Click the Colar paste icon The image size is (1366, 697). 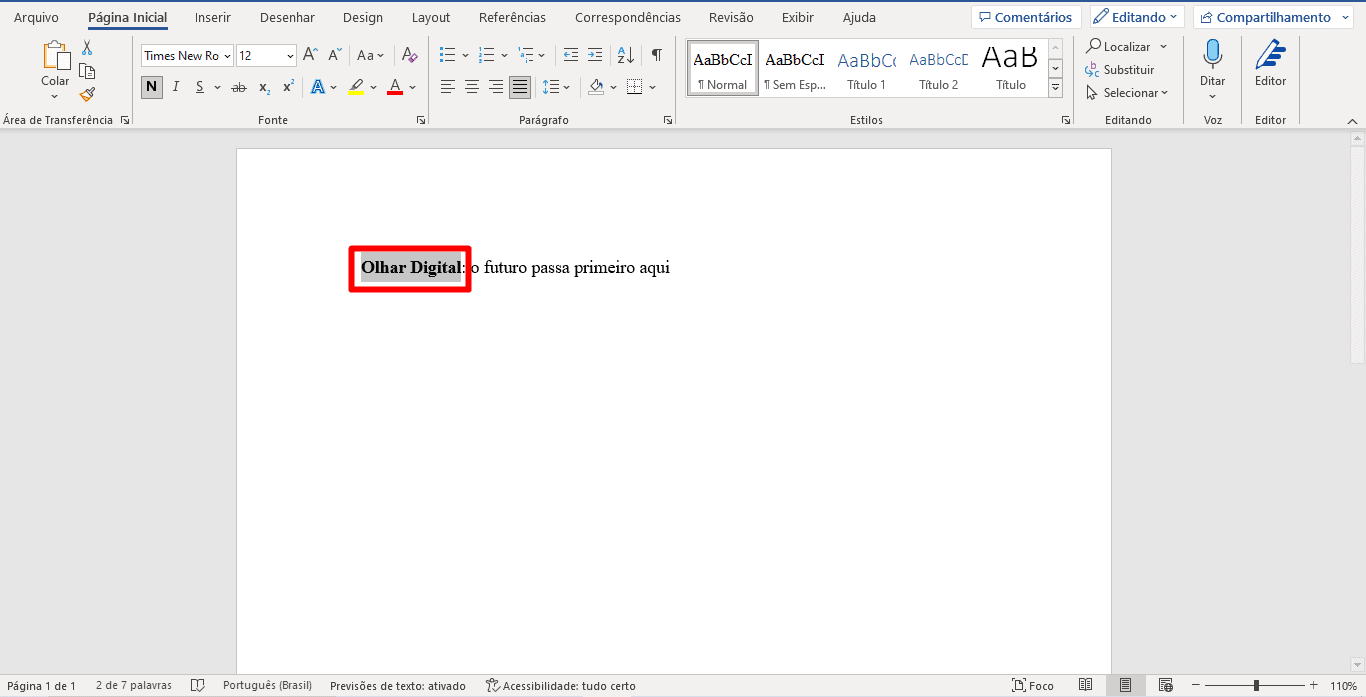(x=55, y=58)
